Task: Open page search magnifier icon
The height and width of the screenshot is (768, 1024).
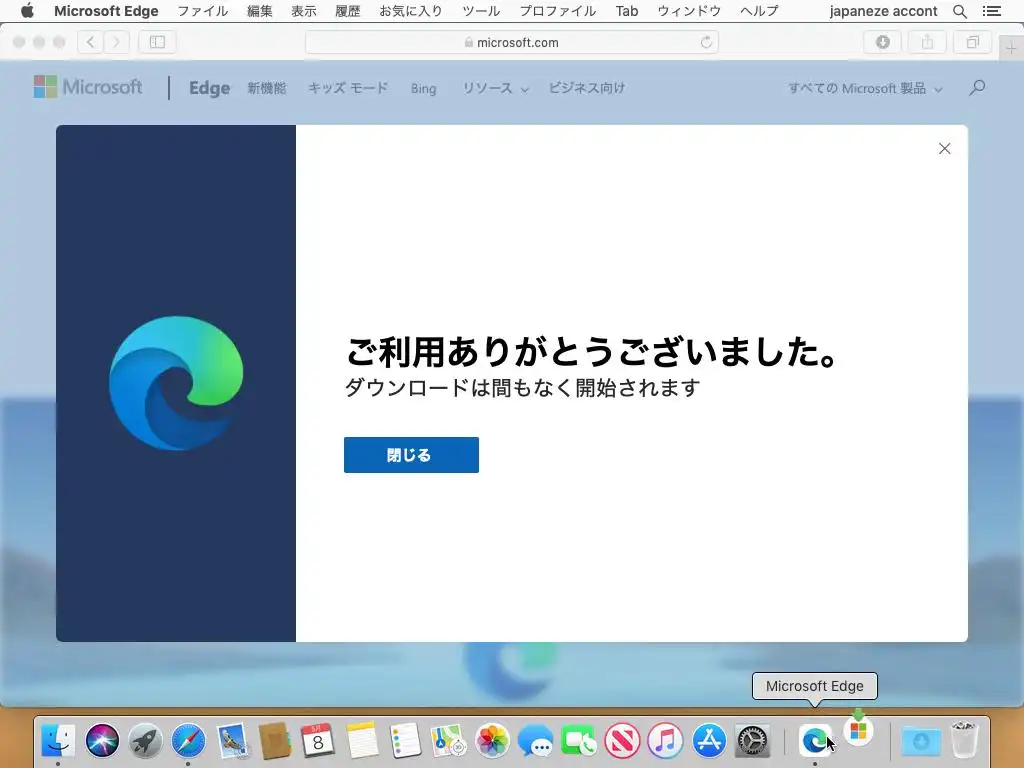Action: coord(977,88)
